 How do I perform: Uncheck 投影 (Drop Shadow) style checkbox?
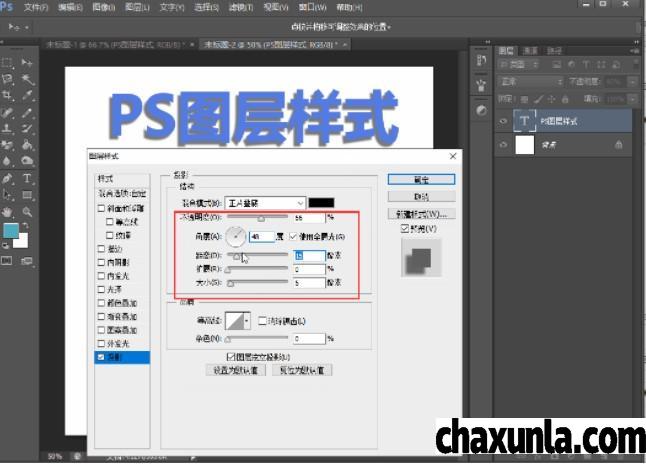point(101,357)
